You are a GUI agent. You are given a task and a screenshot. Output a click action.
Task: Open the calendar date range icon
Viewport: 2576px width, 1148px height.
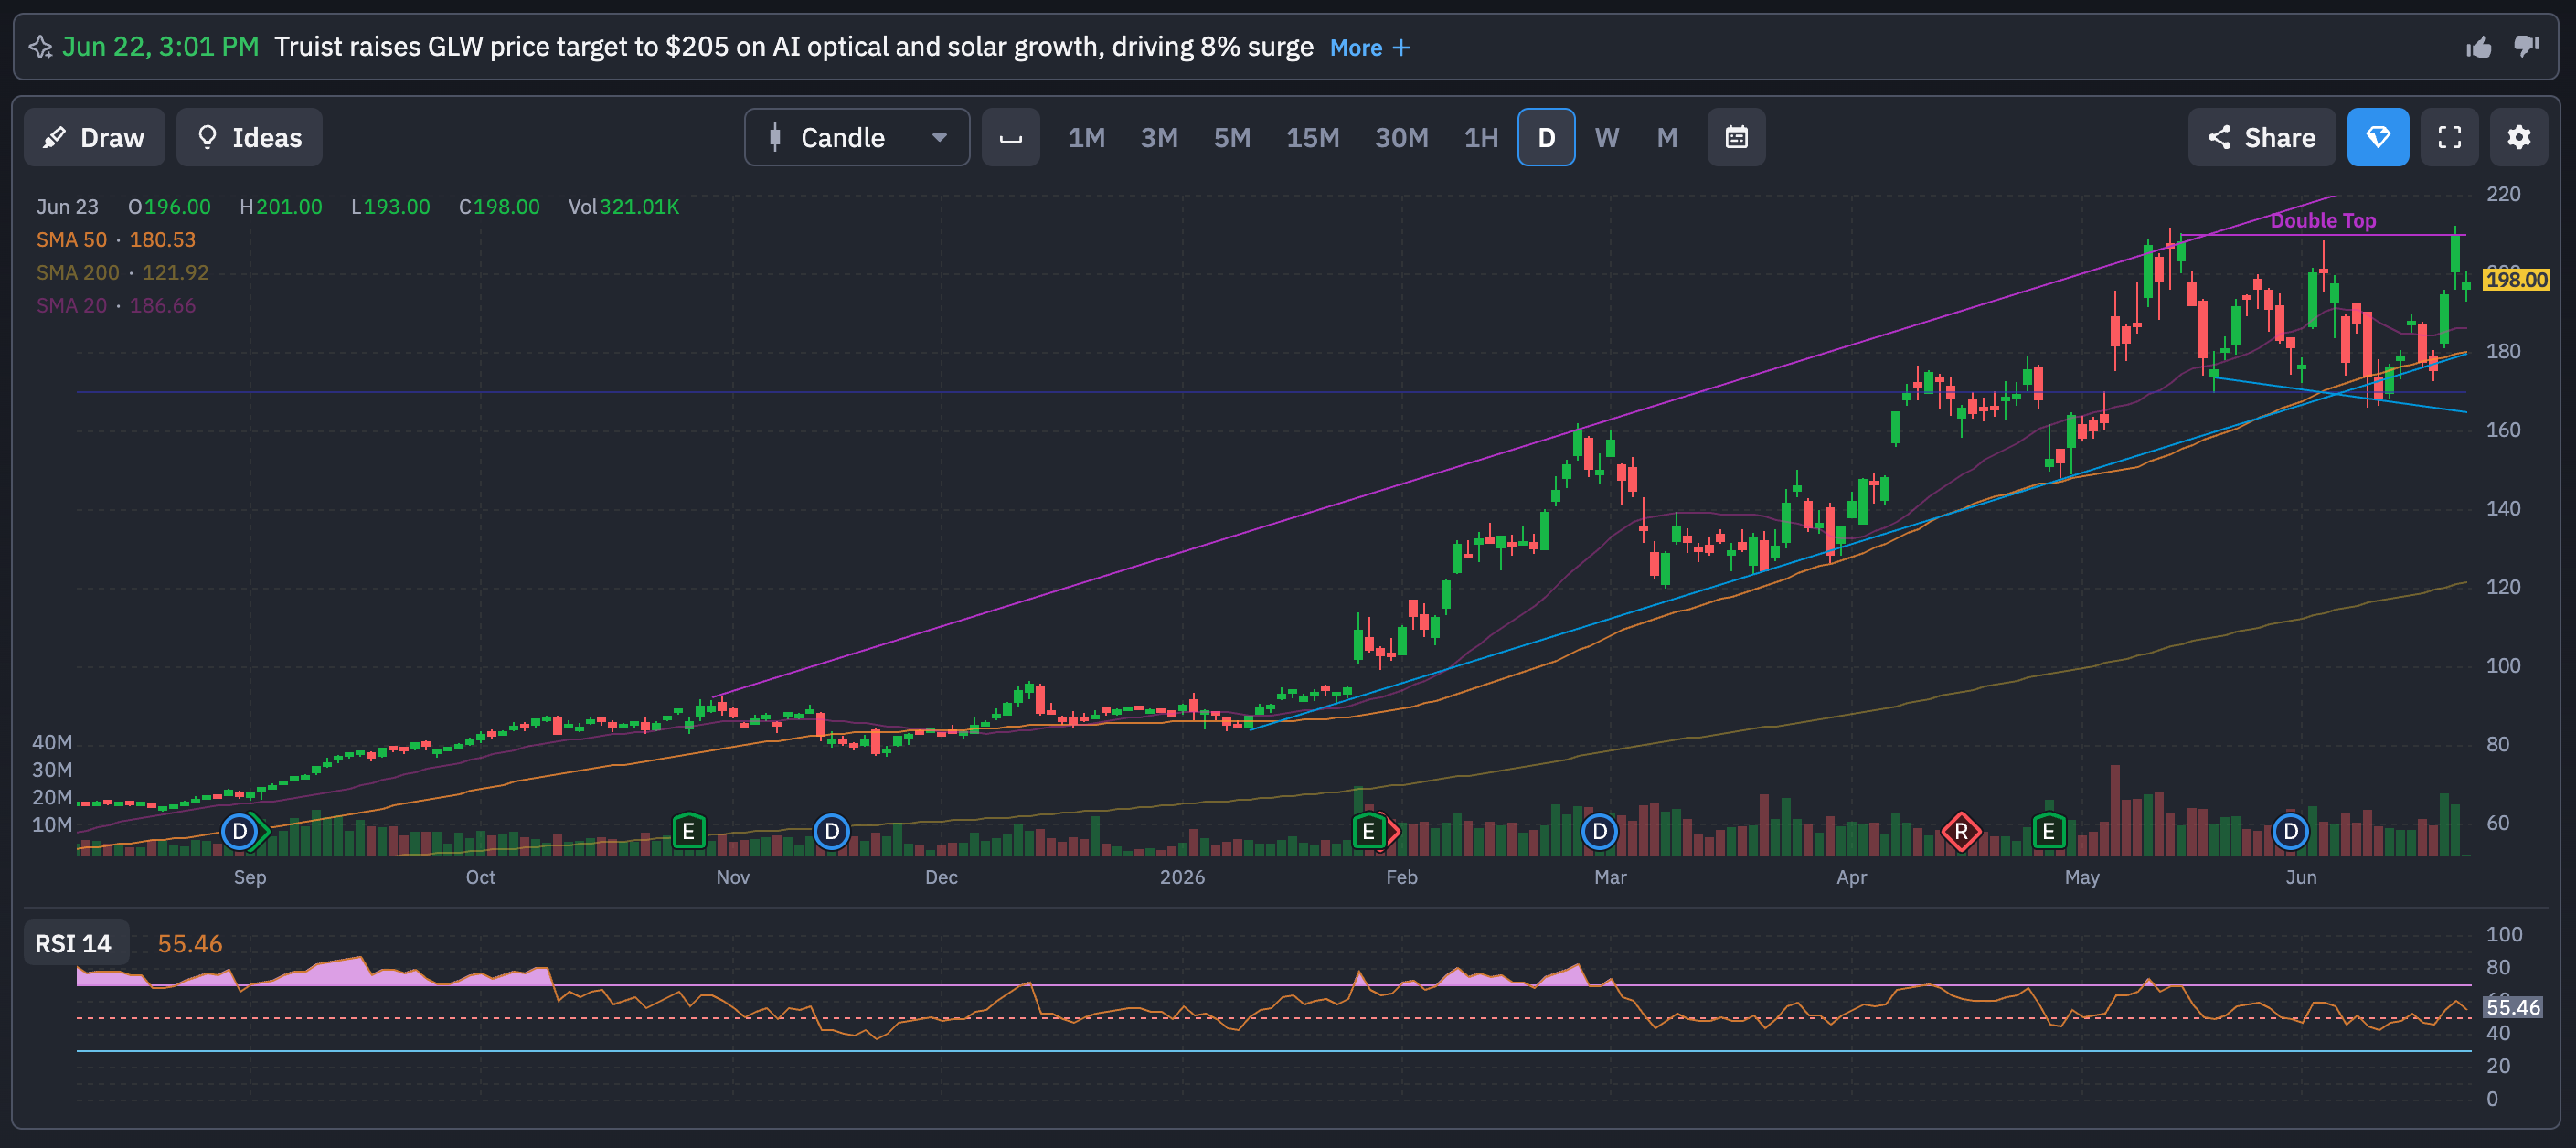(x=1736, y=137)
